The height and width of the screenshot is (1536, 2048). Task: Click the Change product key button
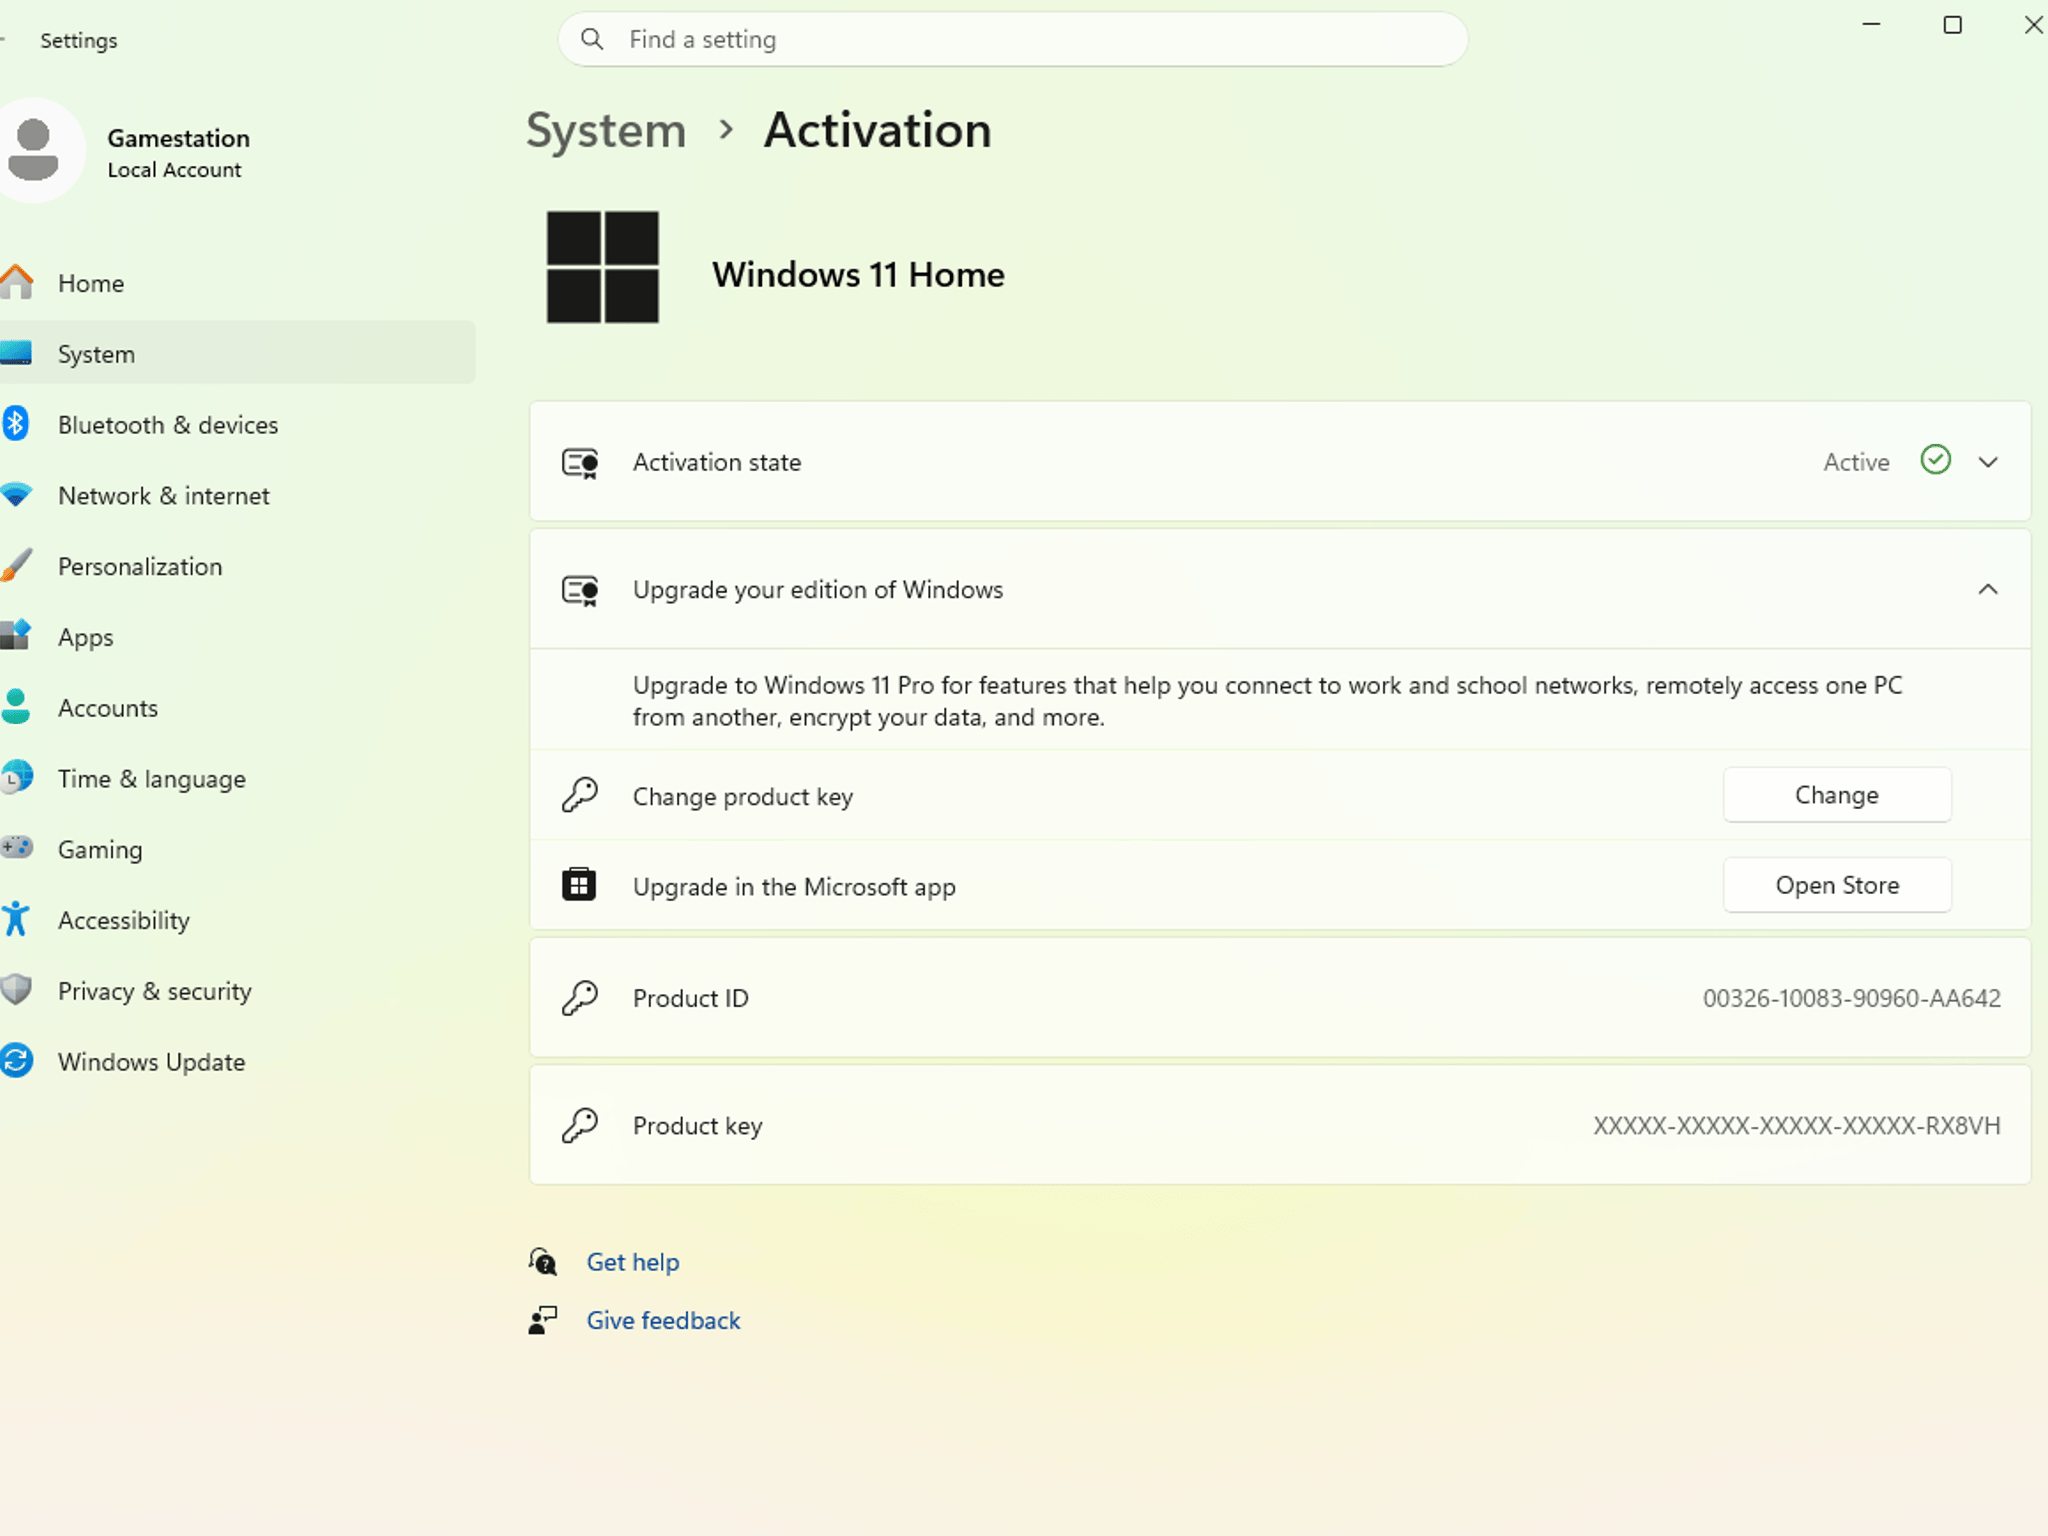click(x=1837, y=795)
